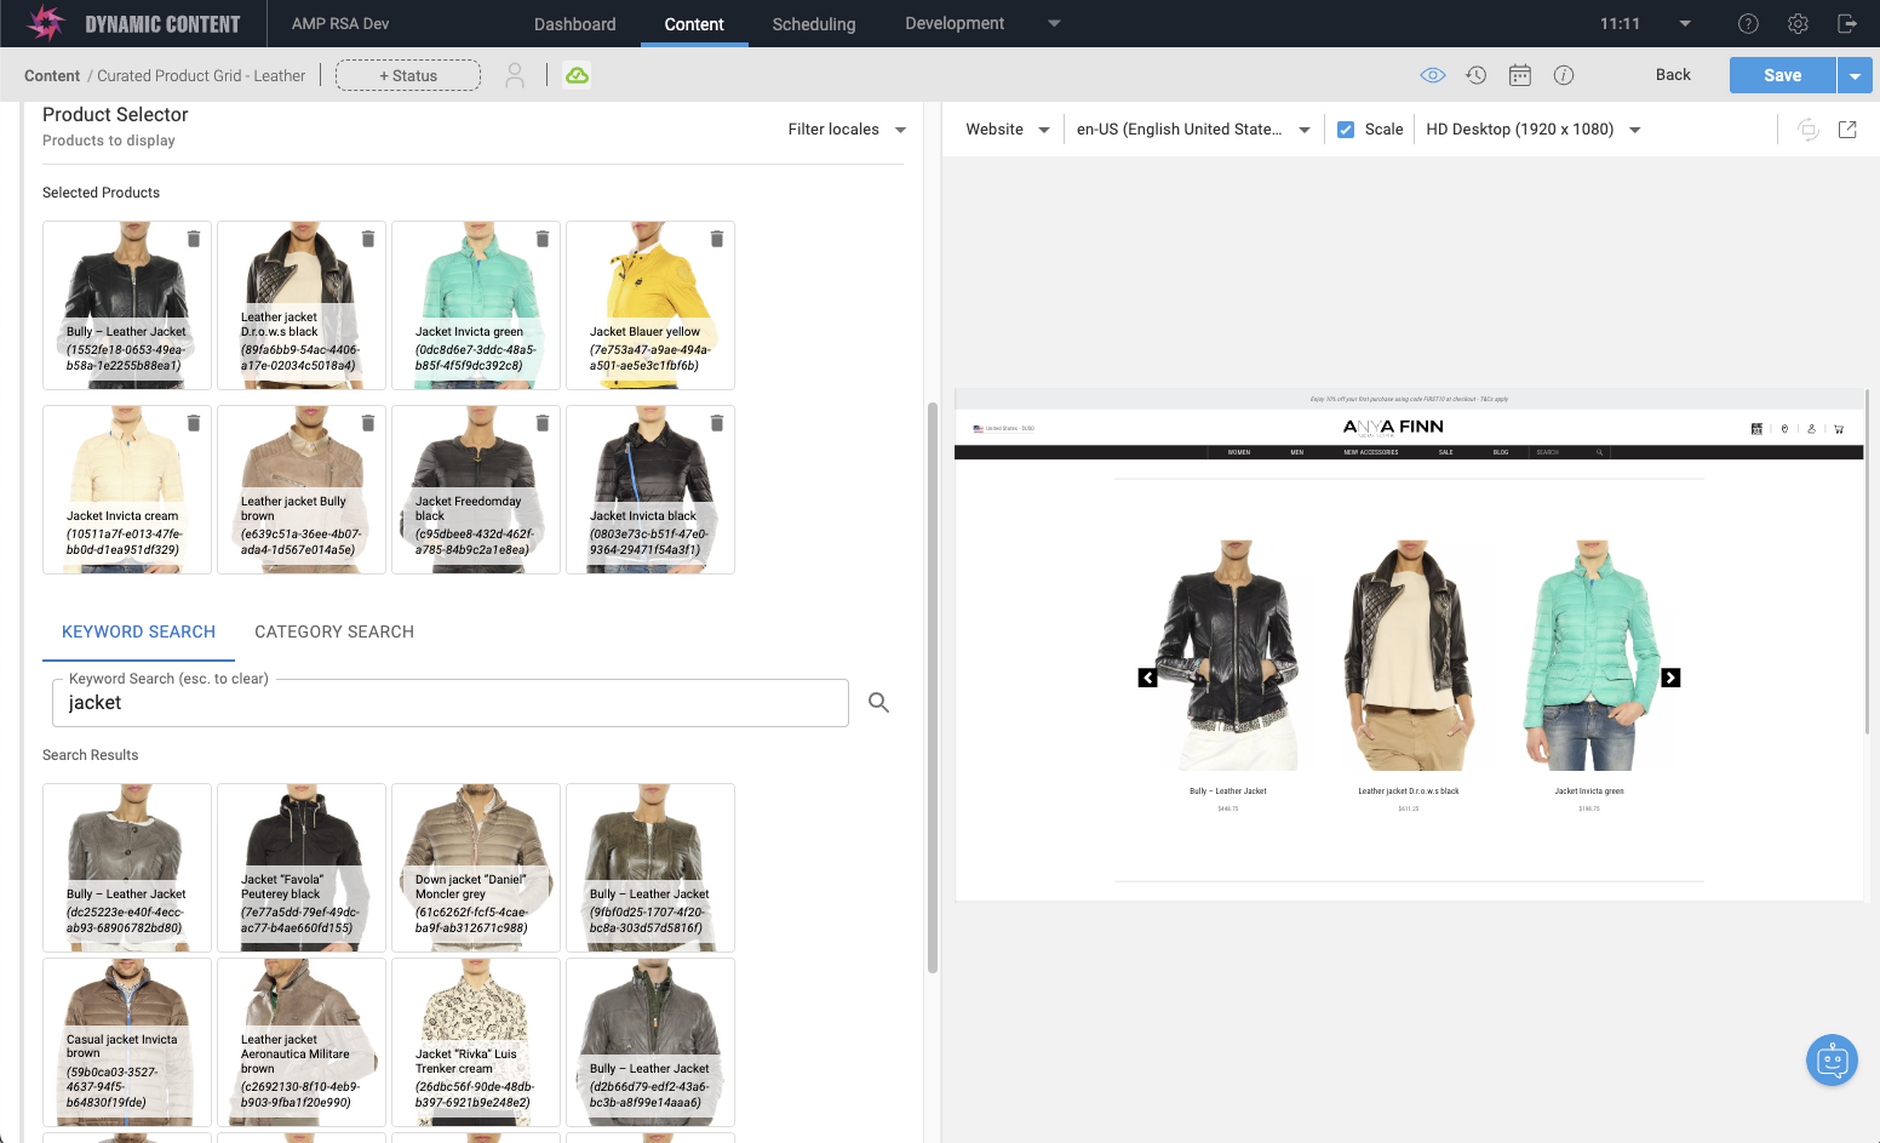The height and width of the screenshot is (1143, 1880).
Task: Toggle the visualization eye icon
Action: pos(1432,75)
